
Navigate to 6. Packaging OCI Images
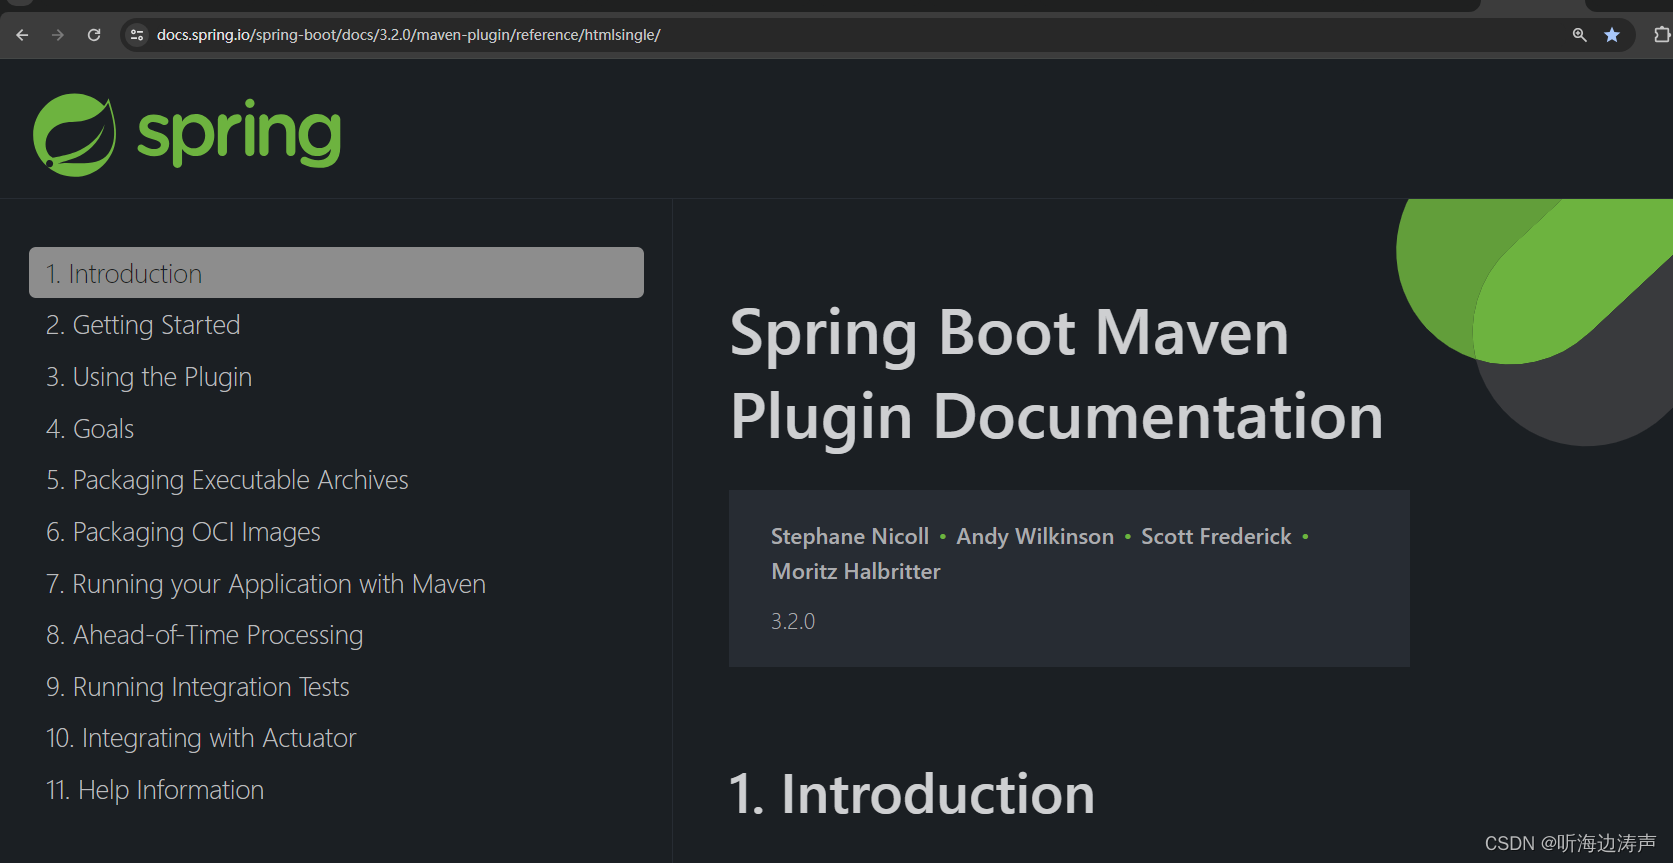[183, 532]
